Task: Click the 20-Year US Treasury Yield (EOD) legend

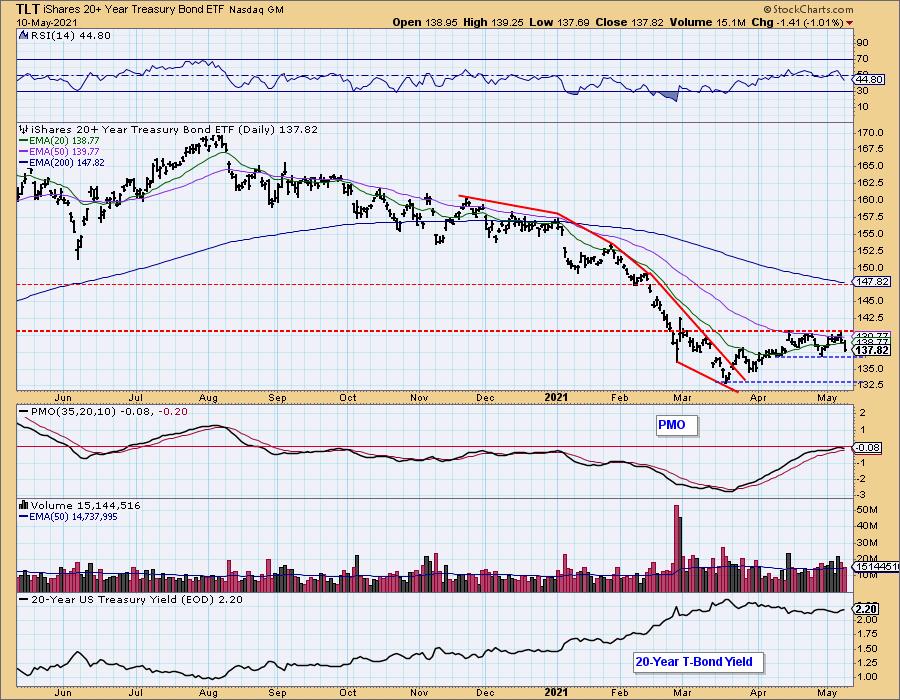Action: tap(137, 600)
